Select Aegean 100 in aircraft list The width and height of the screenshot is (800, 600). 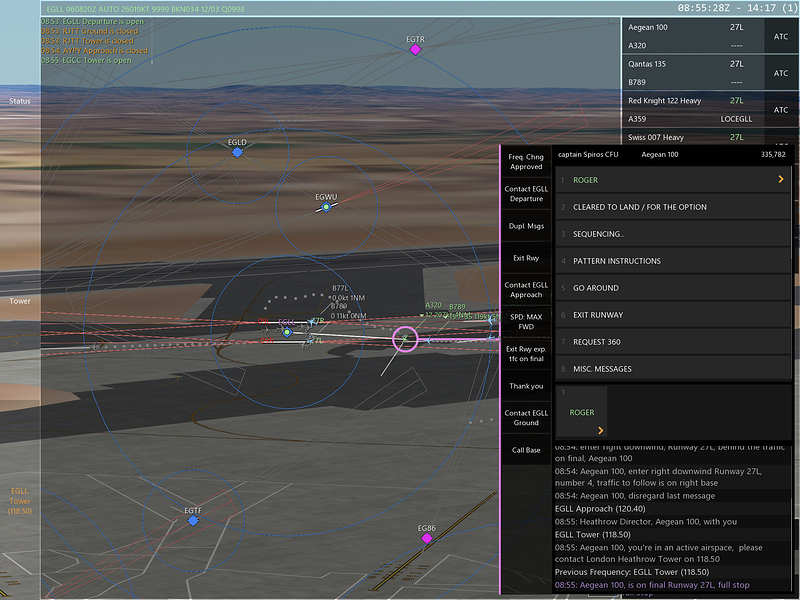[692, 36]
